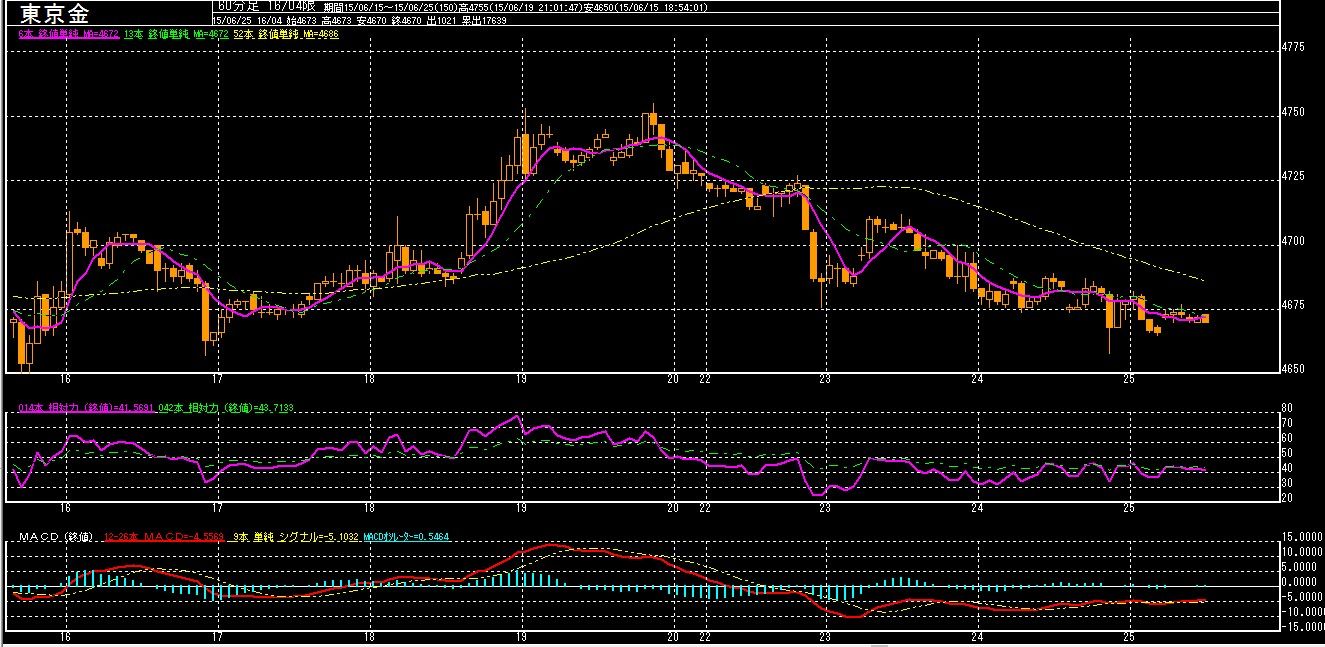The width and height of the screenshot is (1325, 647).
Task: Click the 15.0000 MACD axis label
Action: pos(1302,536)
